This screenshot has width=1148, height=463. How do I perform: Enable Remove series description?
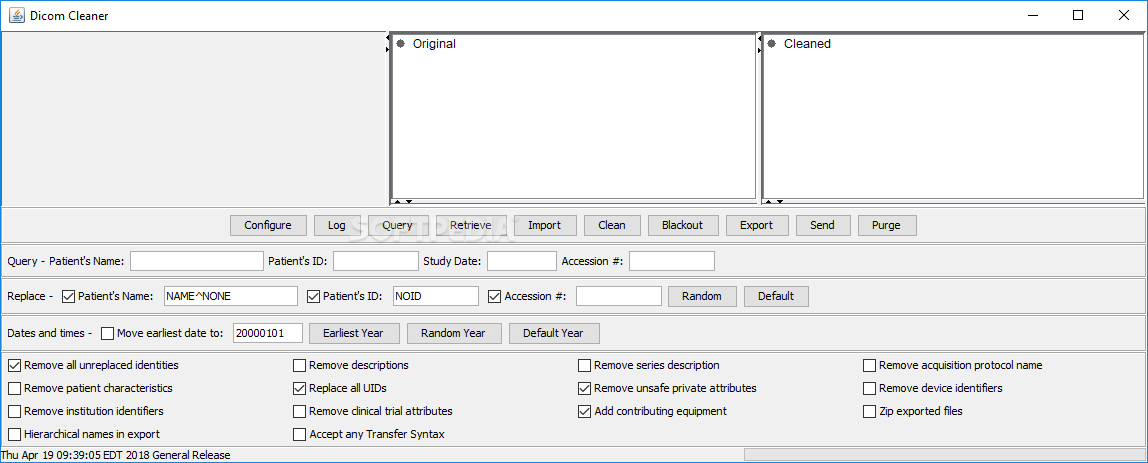click(584, 365)
